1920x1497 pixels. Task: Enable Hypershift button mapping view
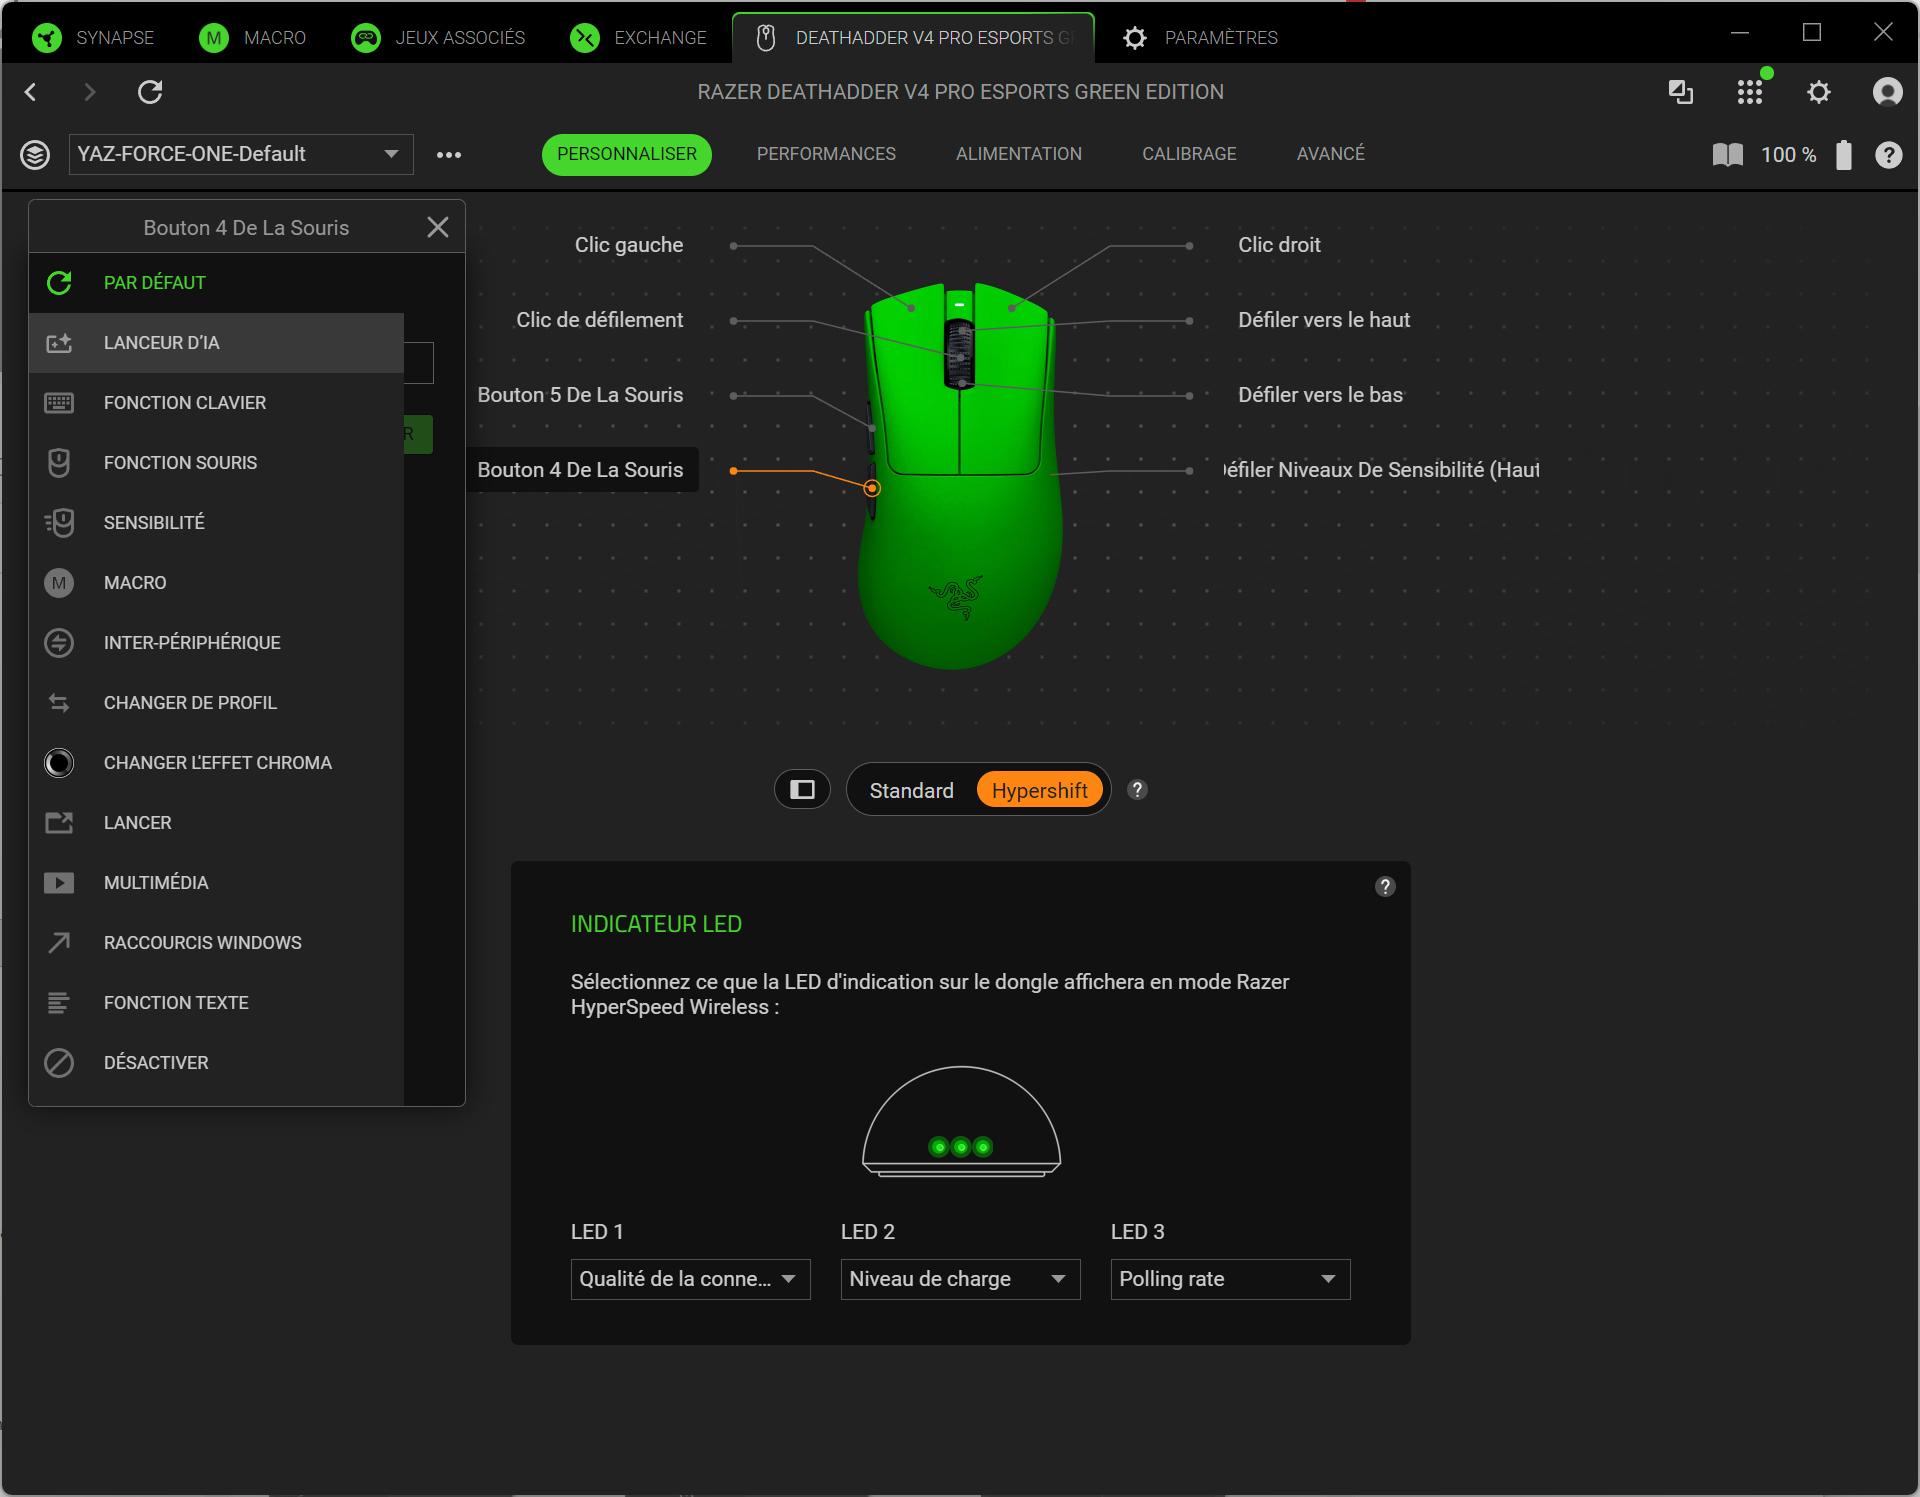1039,789
